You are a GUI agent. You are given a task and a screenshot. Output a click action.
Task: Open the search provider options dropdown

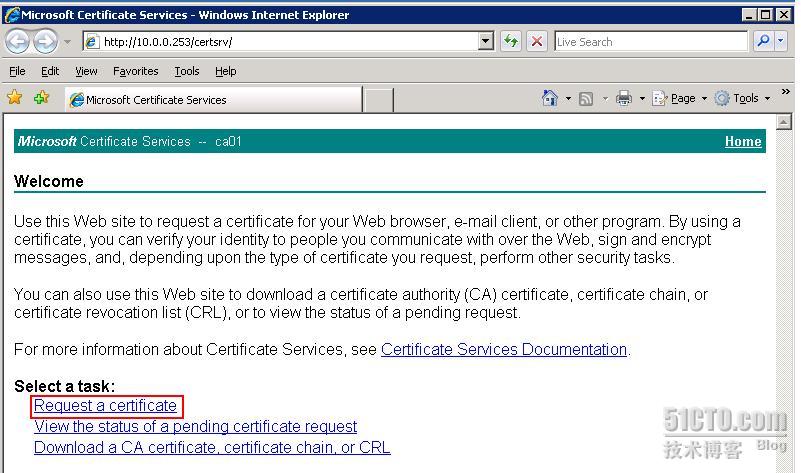coord(781,41)
